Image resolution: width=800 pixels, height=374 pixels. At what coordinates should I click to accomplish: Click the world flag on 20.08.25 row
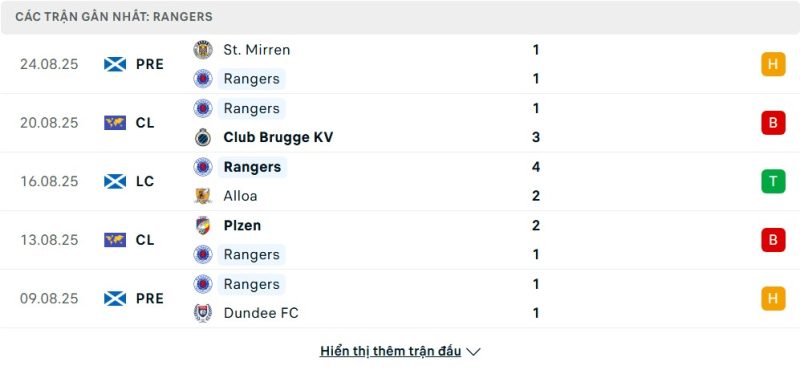point(115,123)
